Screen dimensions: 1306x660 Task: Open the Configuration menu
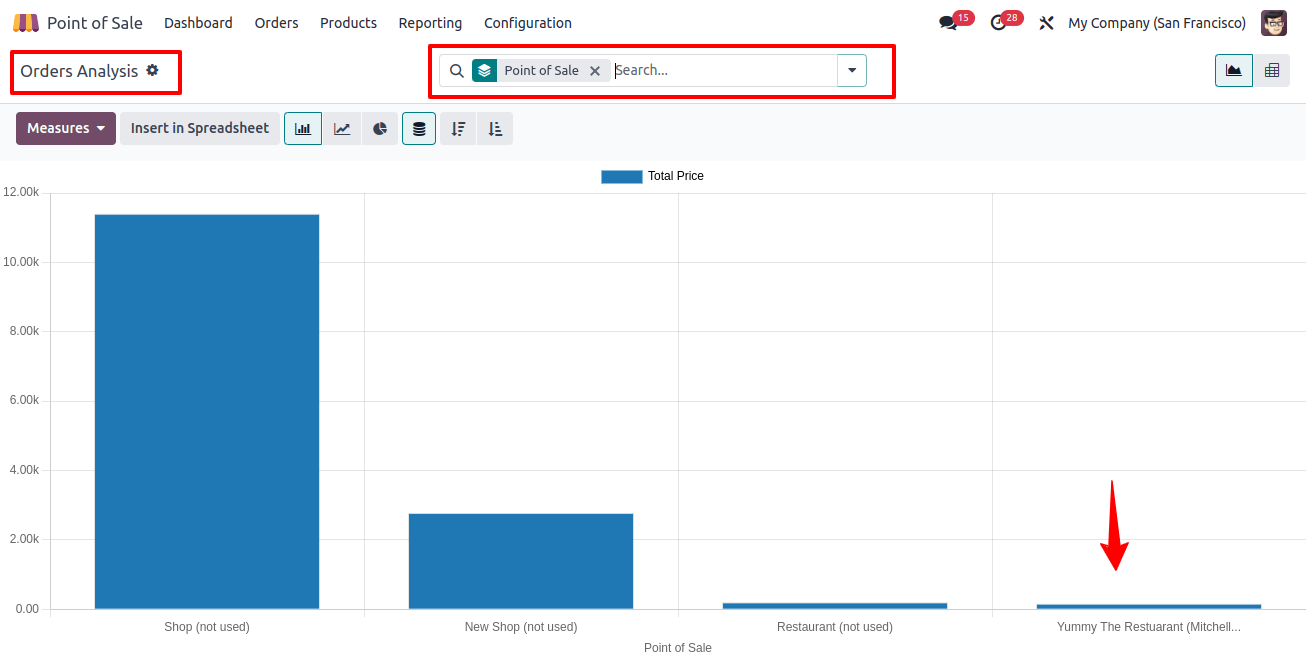point(528,23)
